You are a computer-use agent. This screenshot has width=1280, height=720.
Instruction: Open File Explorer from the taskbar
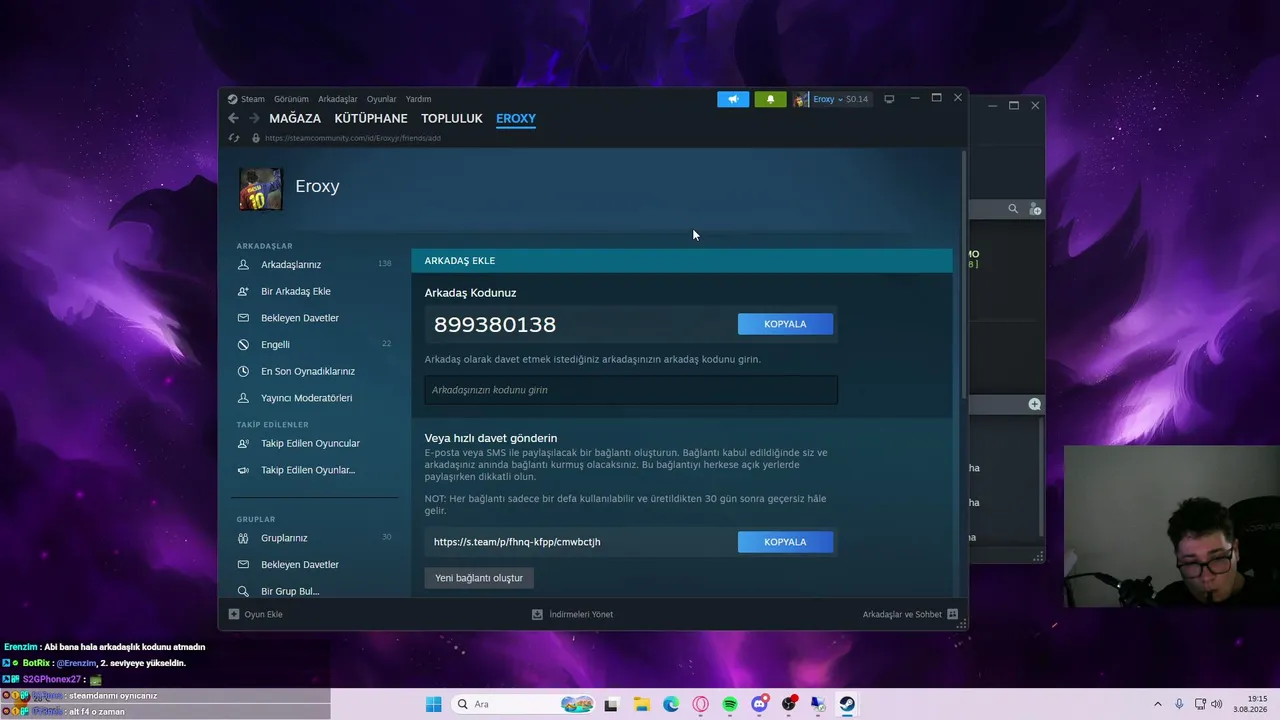[640, 704]
